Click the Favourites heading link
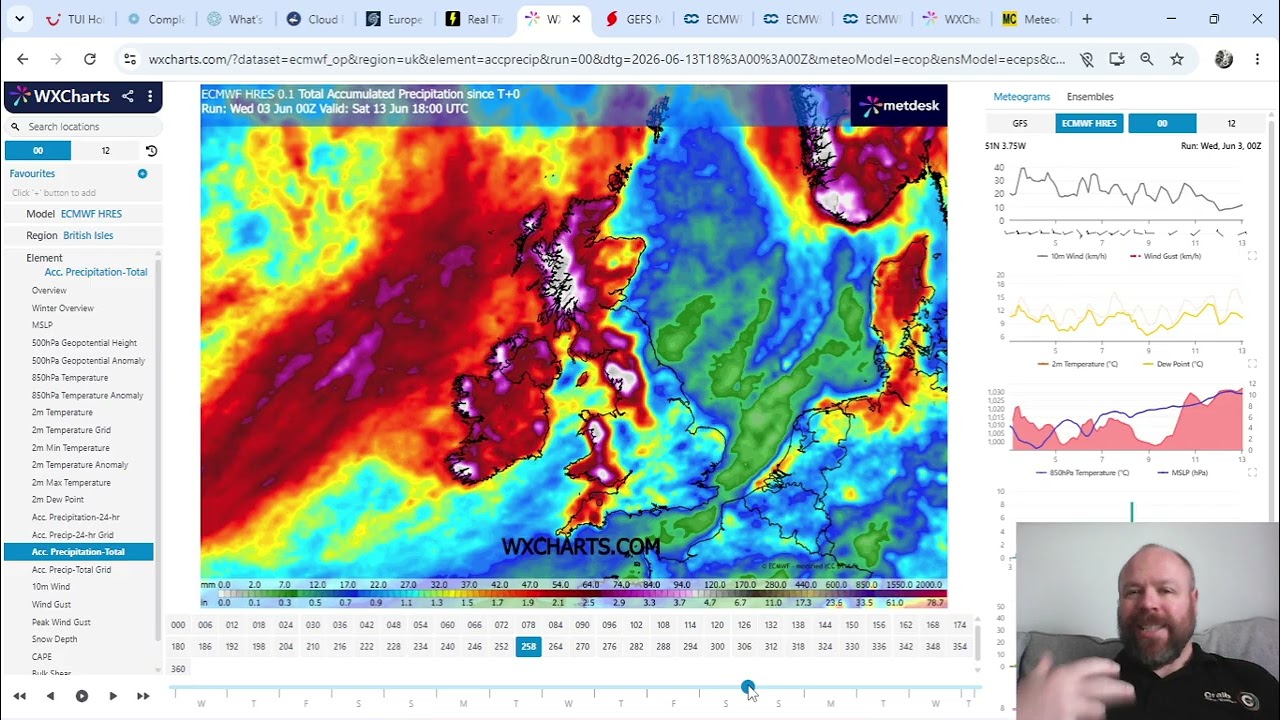This screenshot has width=1280, height=720. pyautogui.click(x=32, y=174)
